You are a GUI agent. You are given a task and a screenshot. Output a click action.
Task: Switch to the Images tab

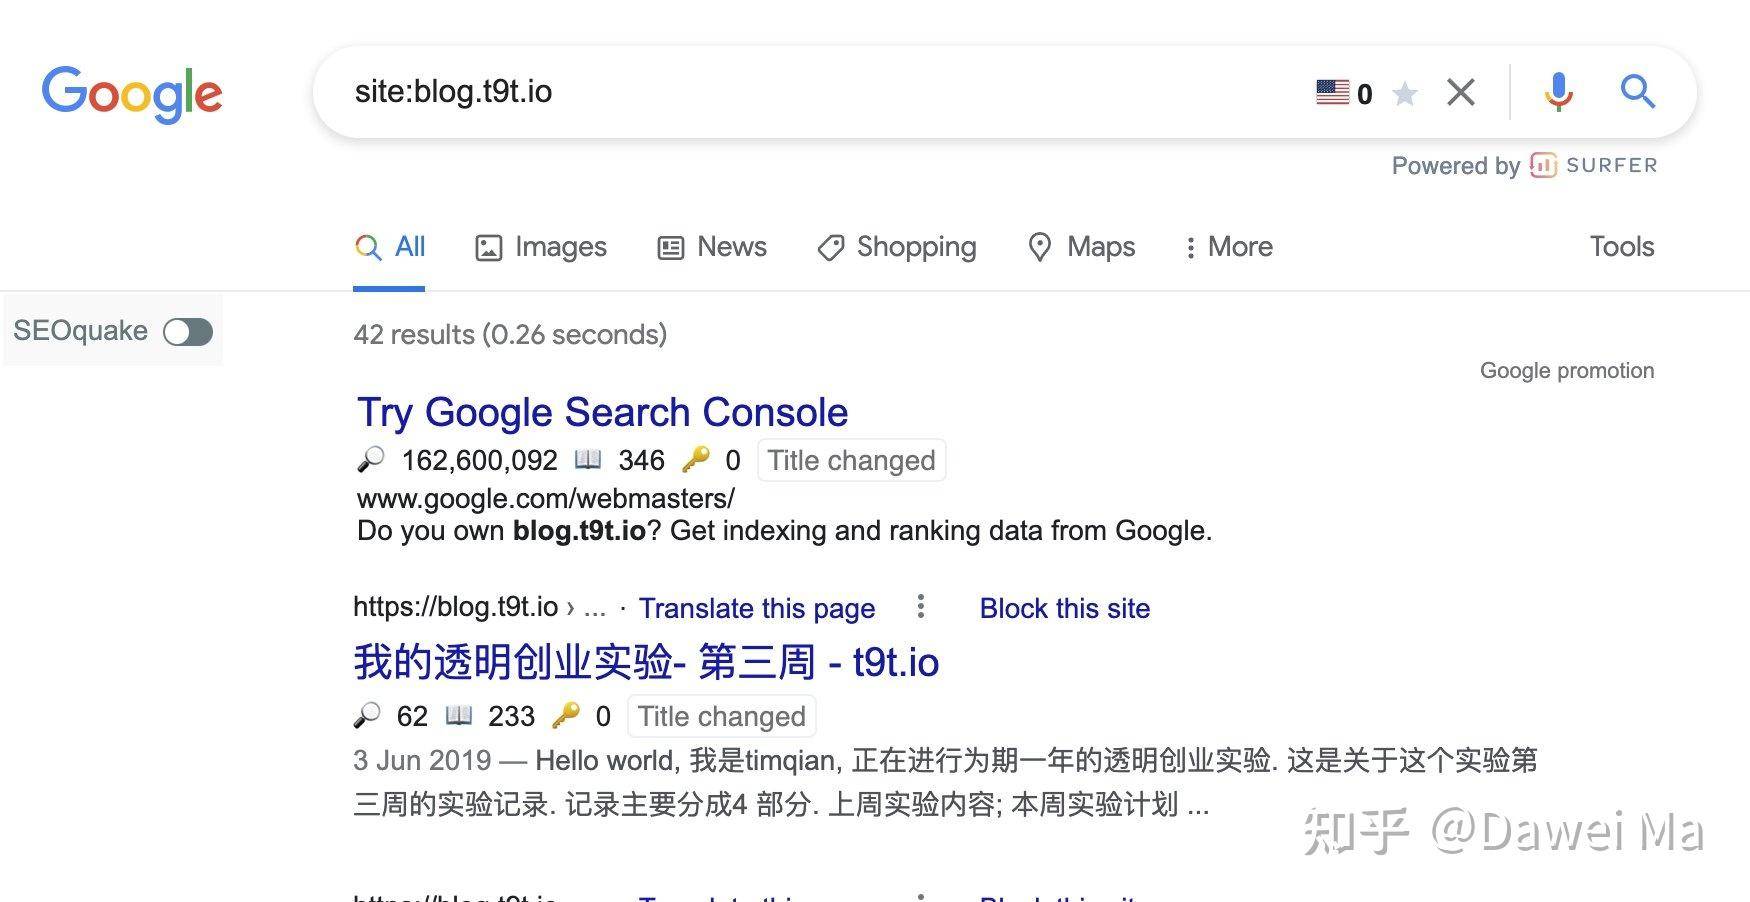(541, 247)
